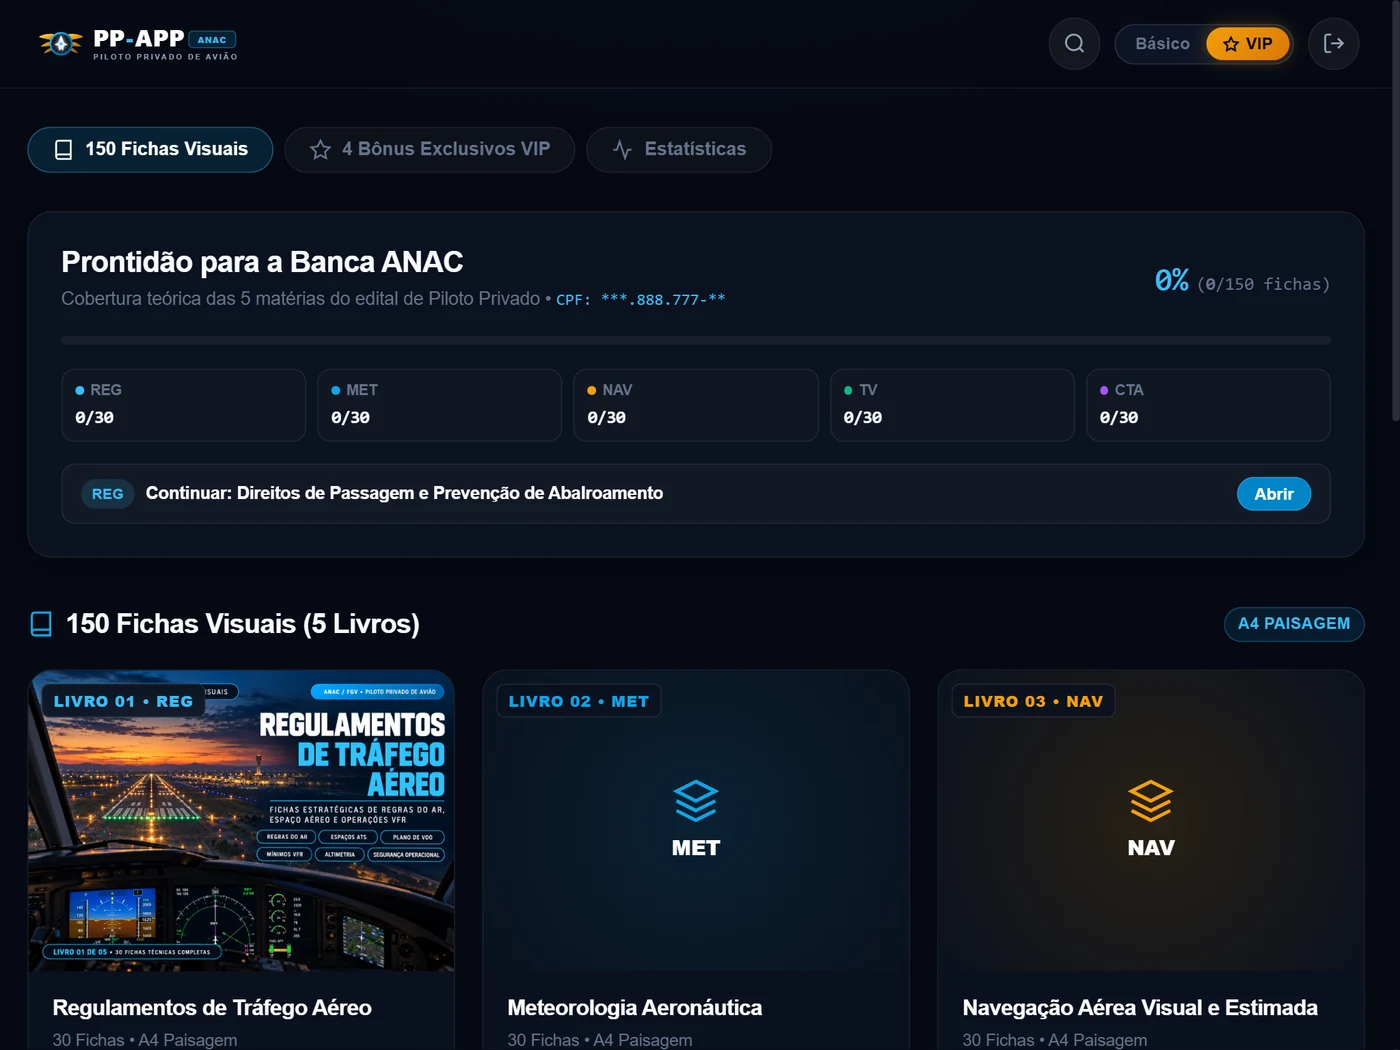Click the PP-APP winged logo icon
The width and height of the screenshot is (1400, 1050).
click(61, 44)
